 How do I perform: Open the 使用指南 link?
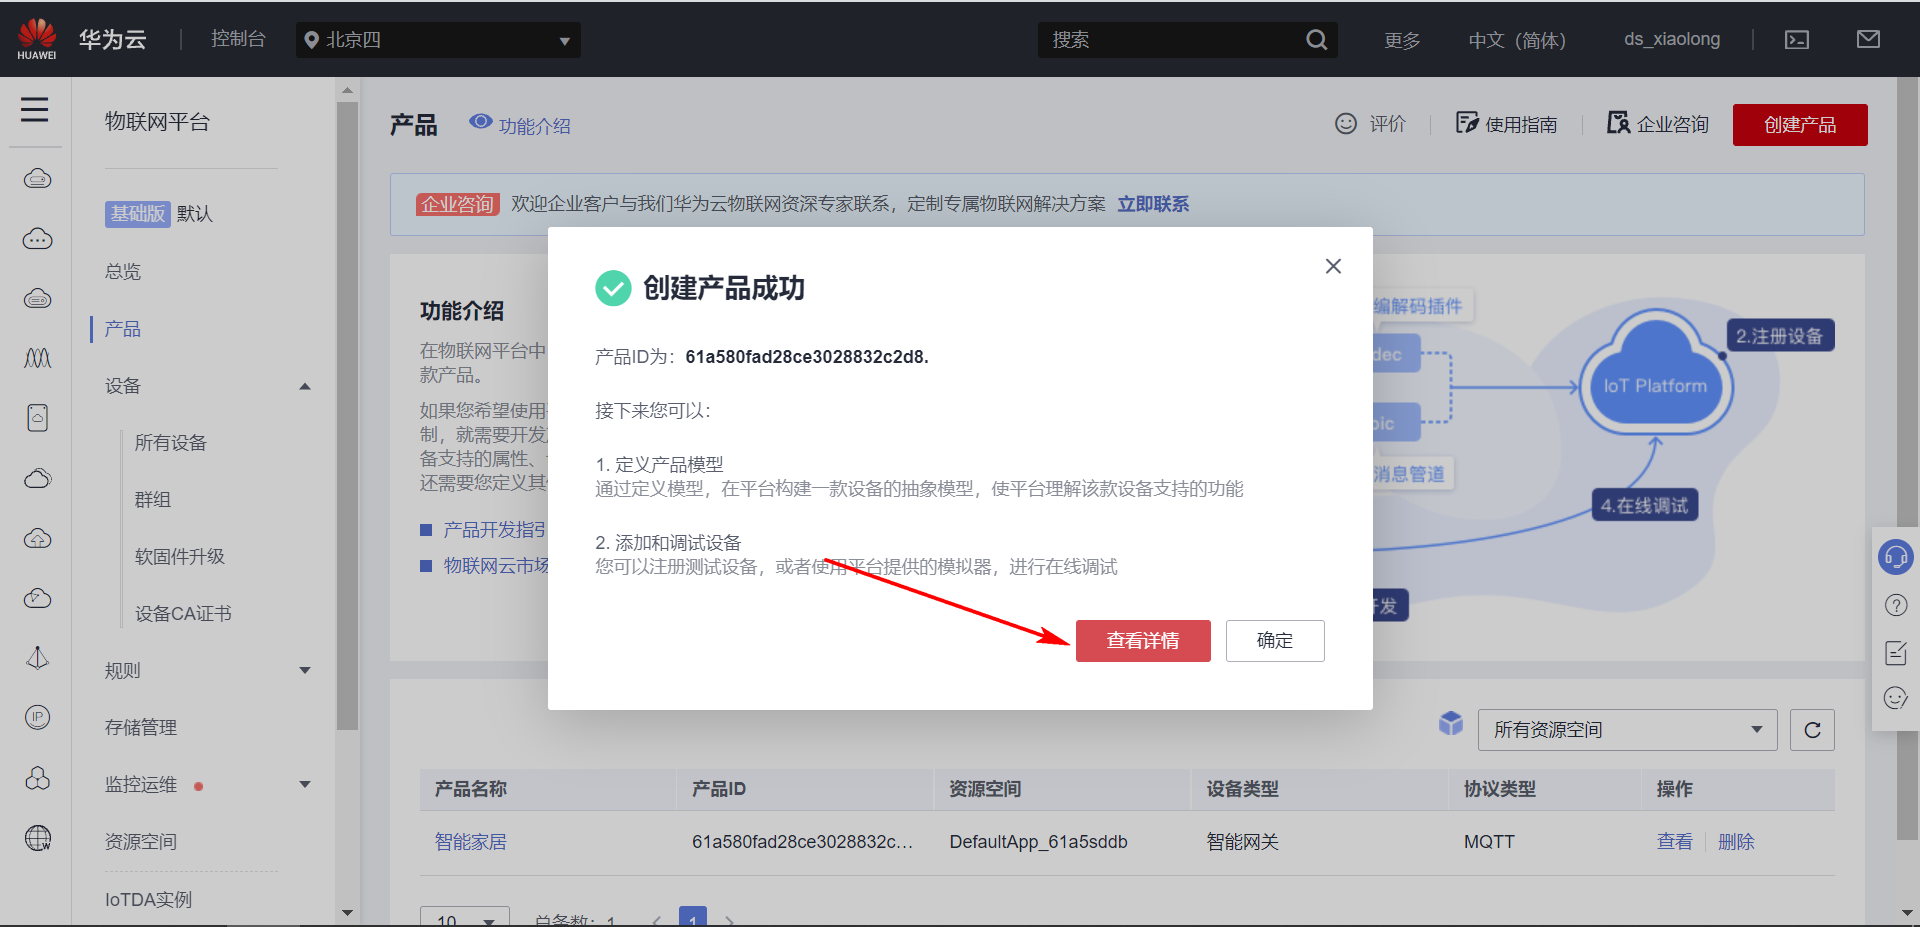pyautogui.click(x=1507, y=124)
